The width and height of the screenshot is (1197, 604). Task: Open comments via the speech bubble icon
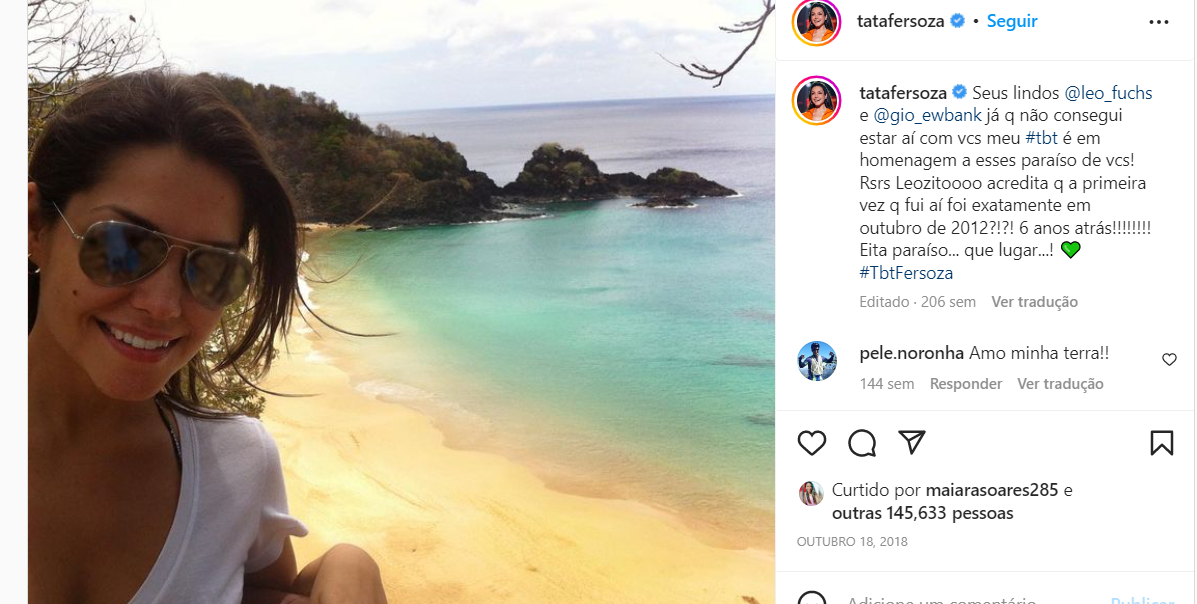coord(861,442)
